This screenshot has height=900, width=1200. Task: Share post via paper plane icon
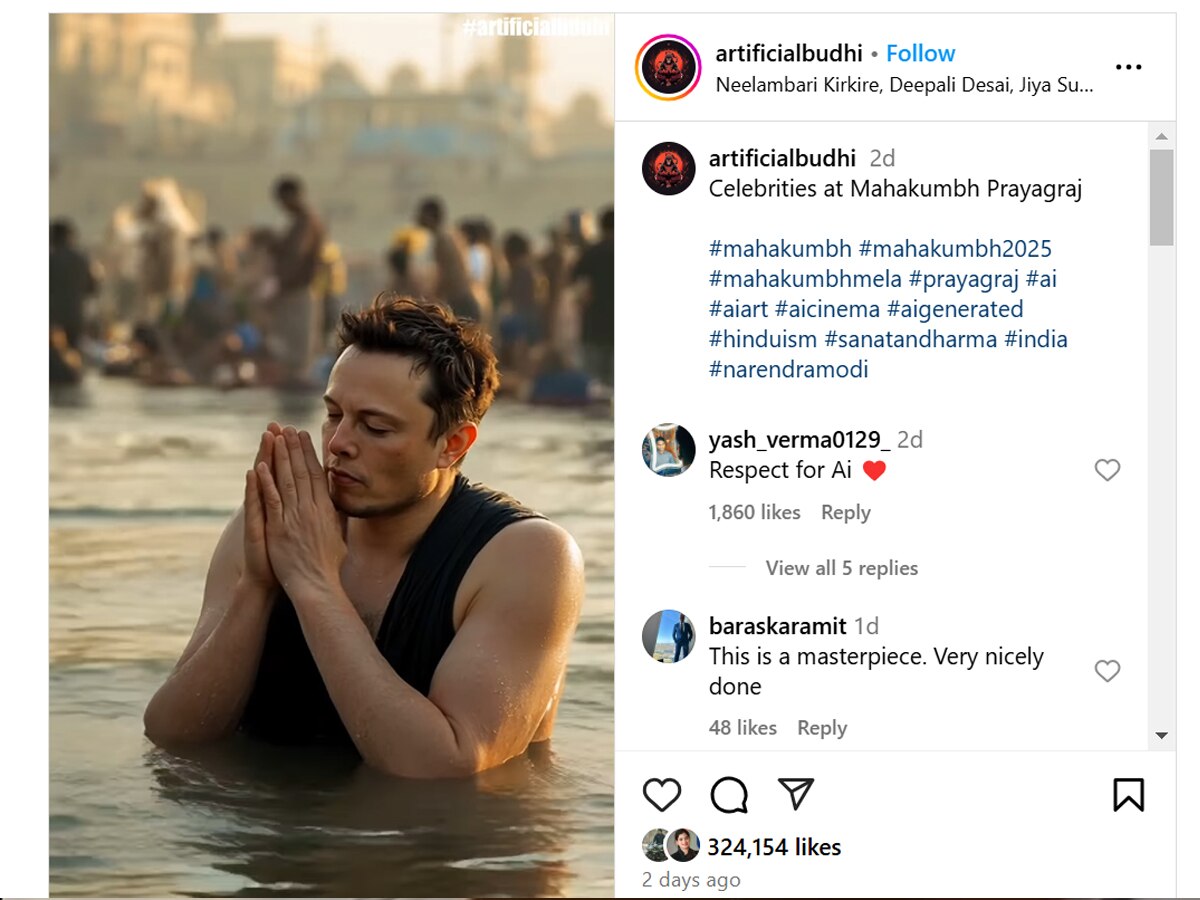click(x=796, y=794)
